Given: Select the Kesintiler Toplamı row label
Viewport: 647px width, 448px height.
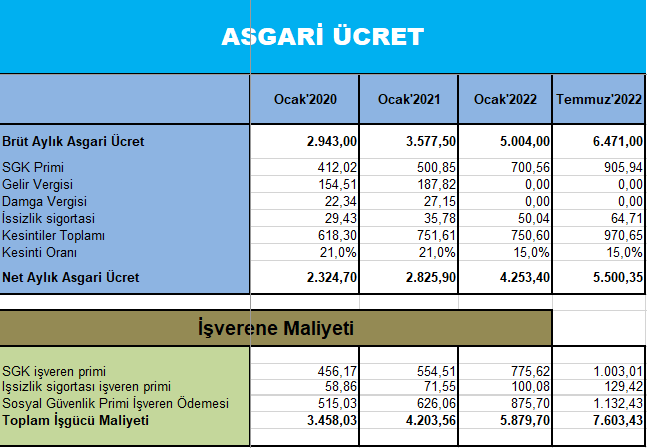Looking at the screenshot, I should pyautogui.click(x=53, y=236).
